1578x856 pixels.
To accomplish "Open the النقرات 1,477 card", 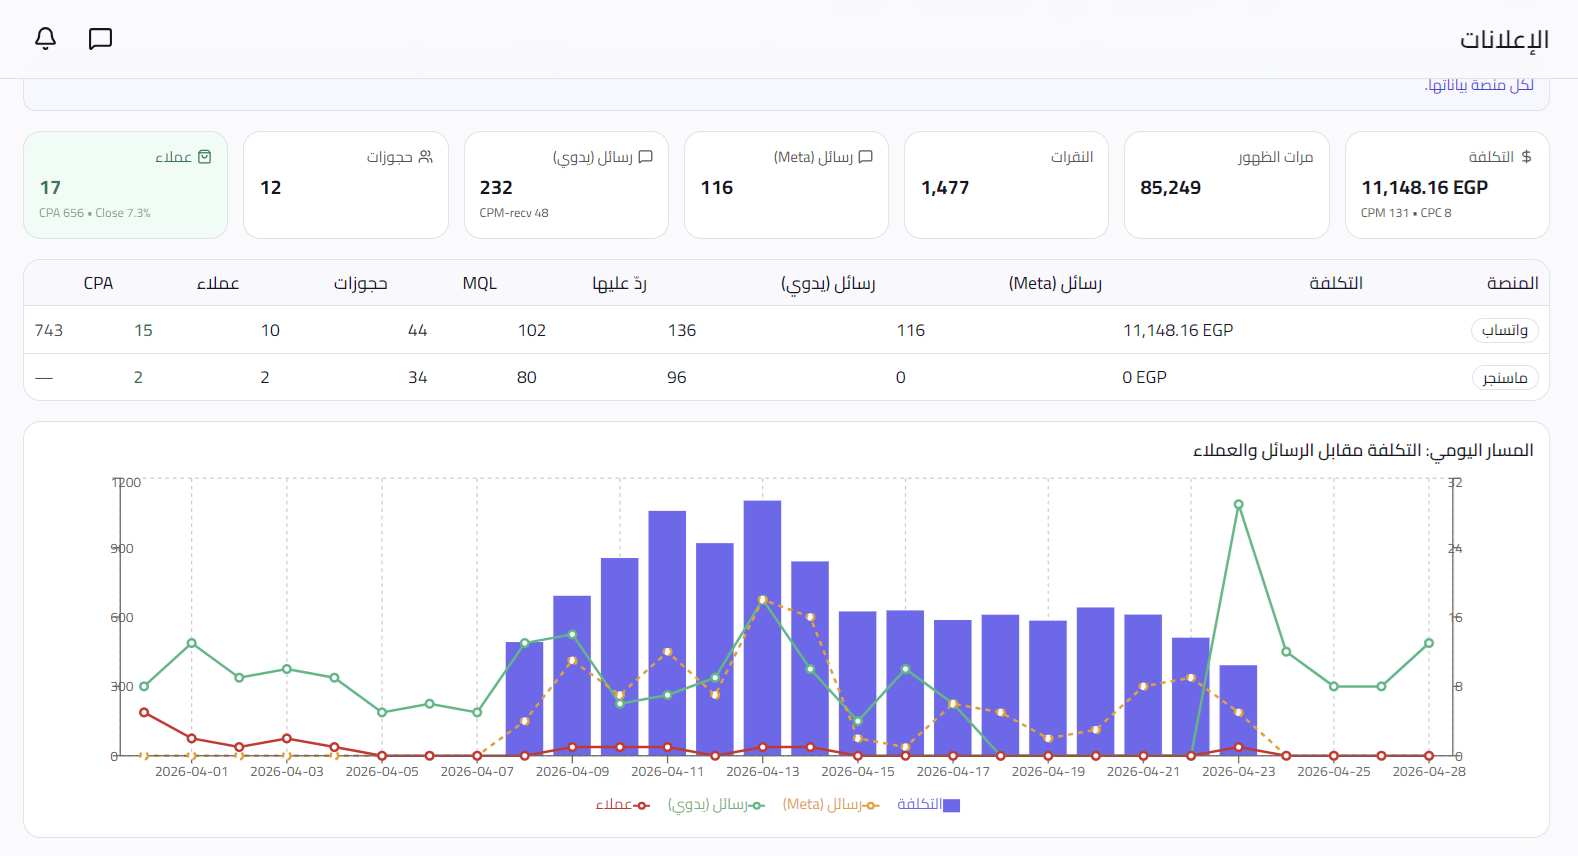I will [1006, 185].
